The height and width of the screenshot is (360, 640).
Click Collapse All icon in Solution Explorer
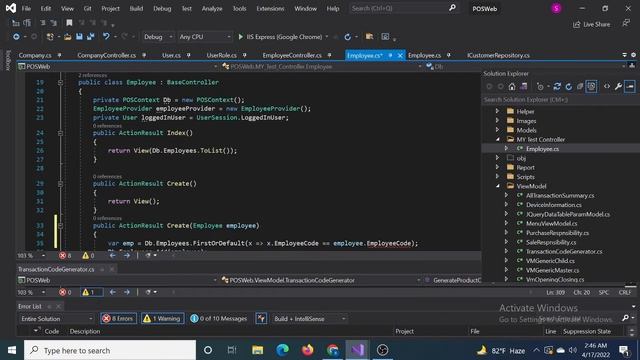(580, 87)
